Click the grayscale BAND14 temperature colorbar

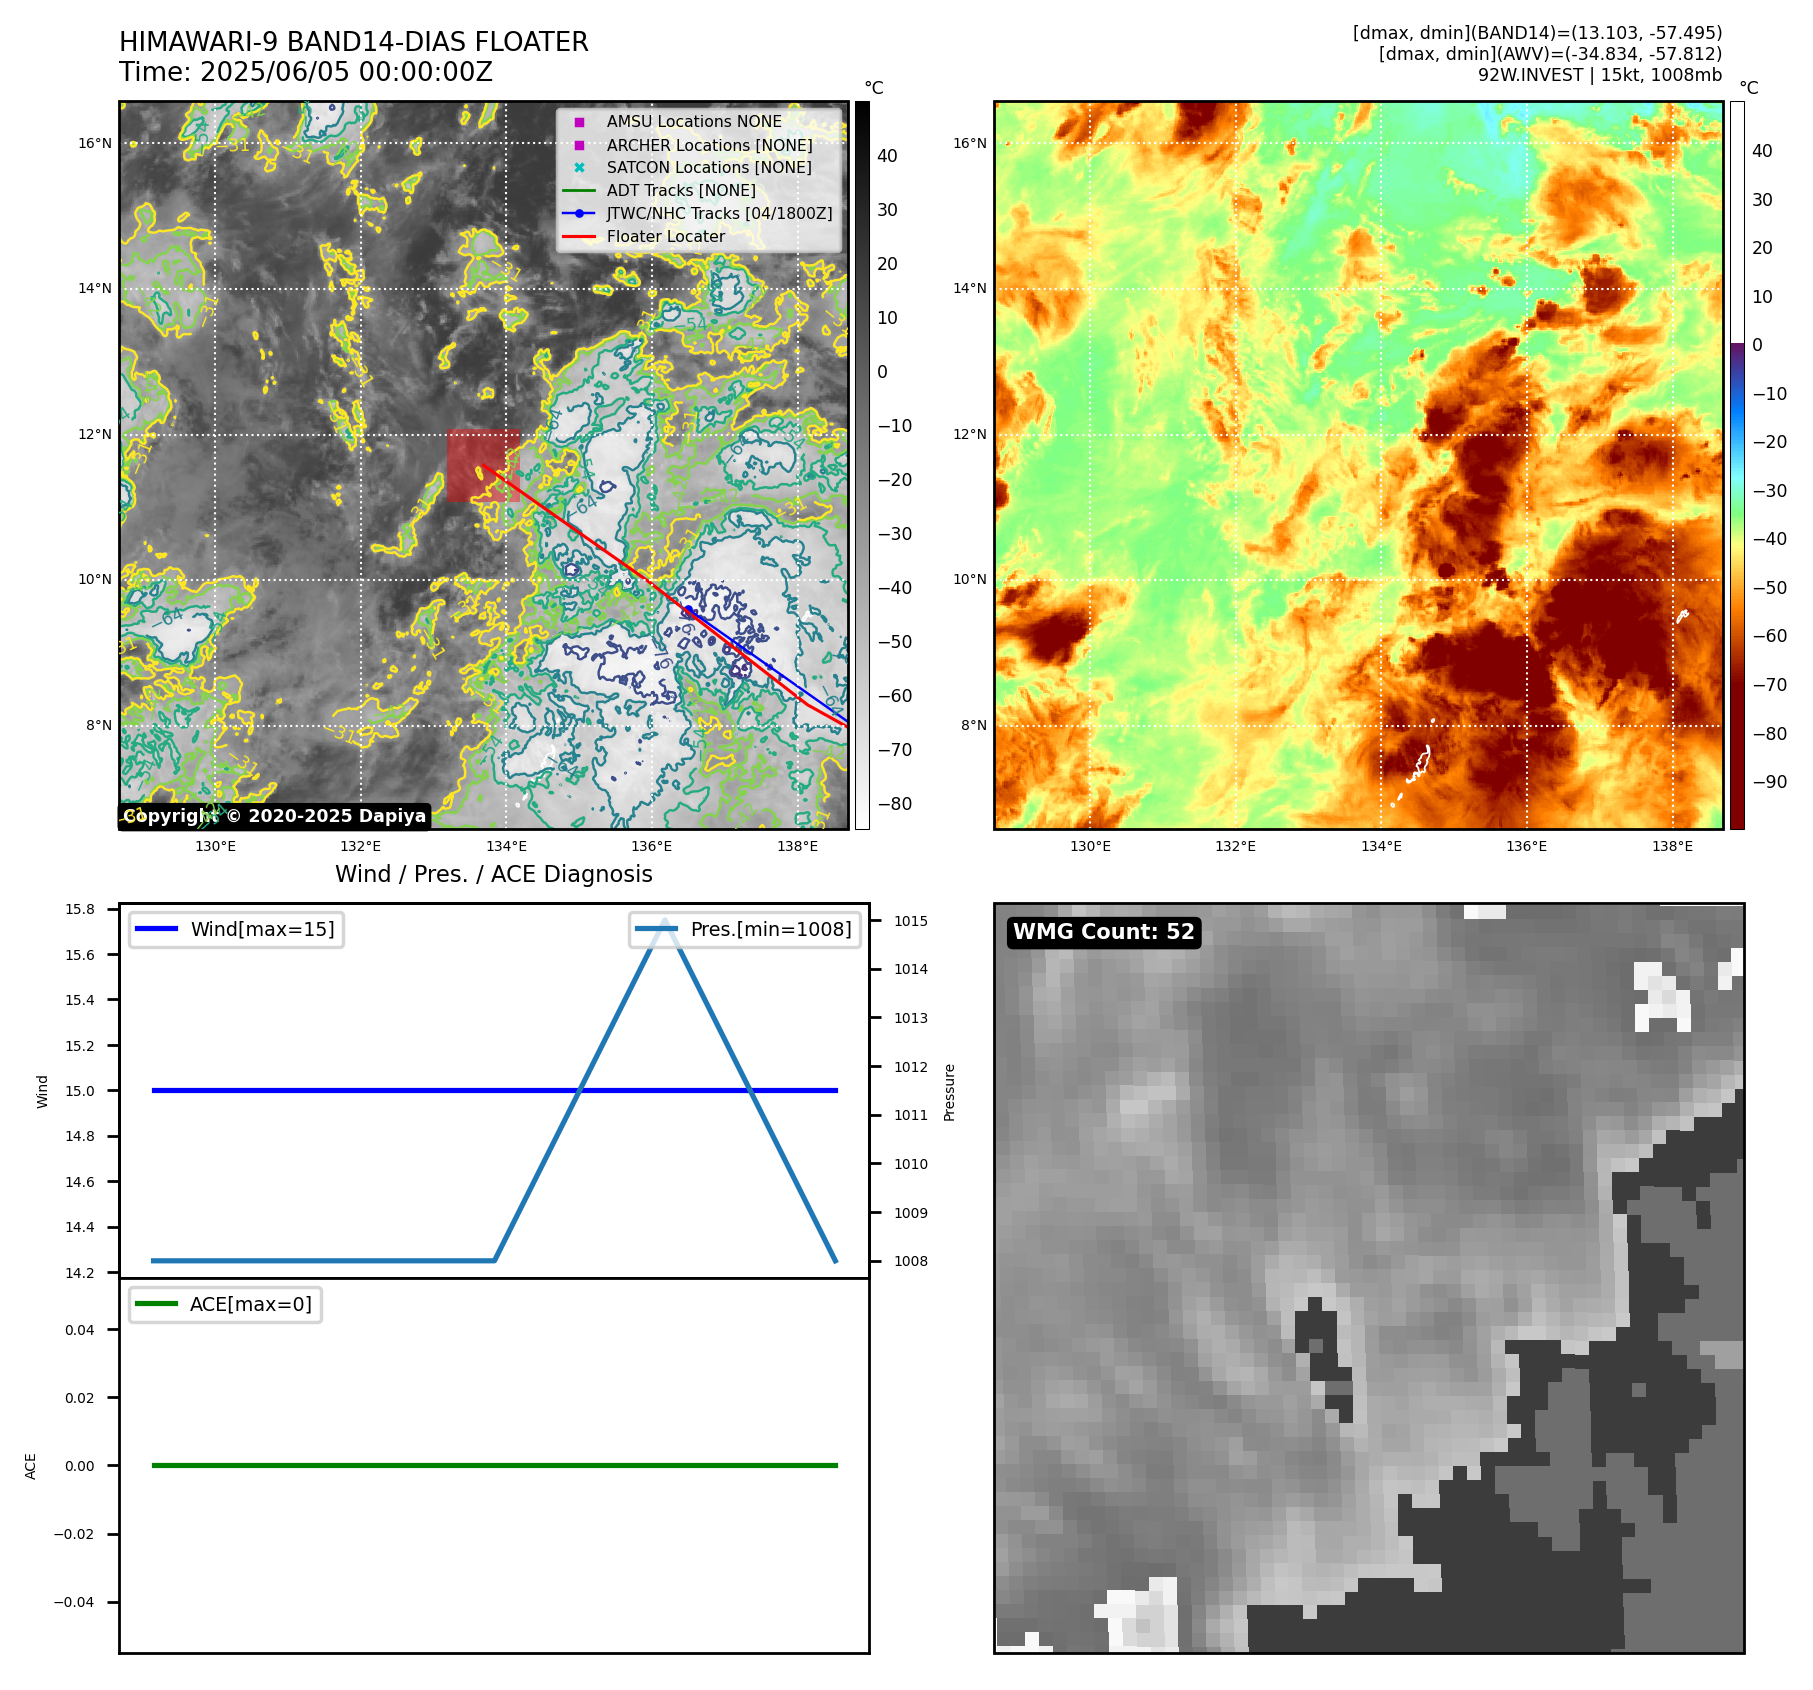862,465
